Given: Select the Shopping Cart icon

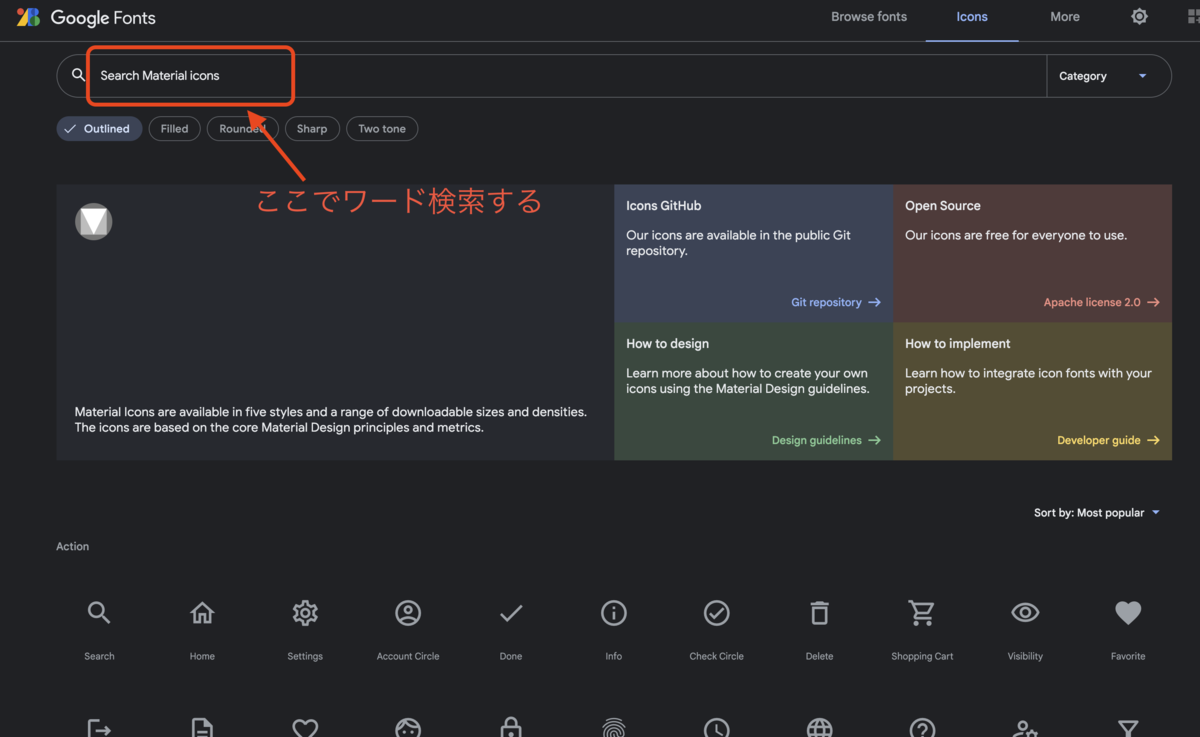Looking at the screenshot, I should [x=922, y=613].
